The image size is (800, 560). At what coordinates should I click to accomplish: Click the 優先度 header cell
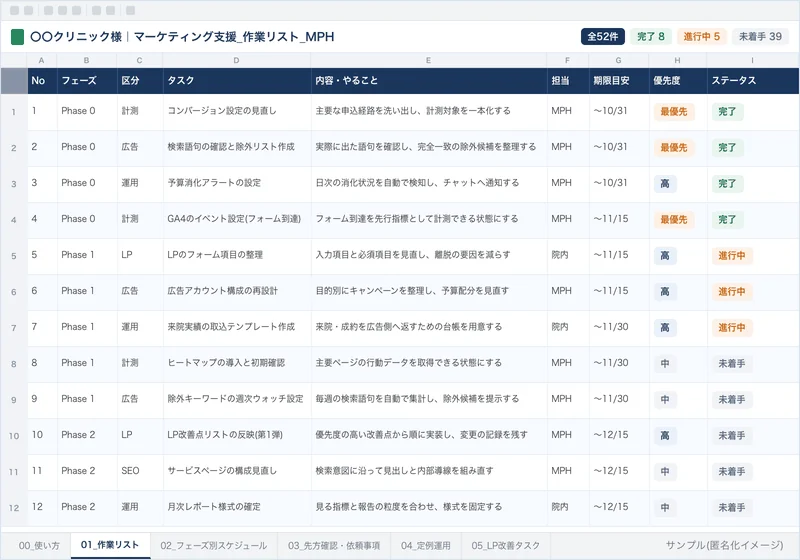pos(678,81)
